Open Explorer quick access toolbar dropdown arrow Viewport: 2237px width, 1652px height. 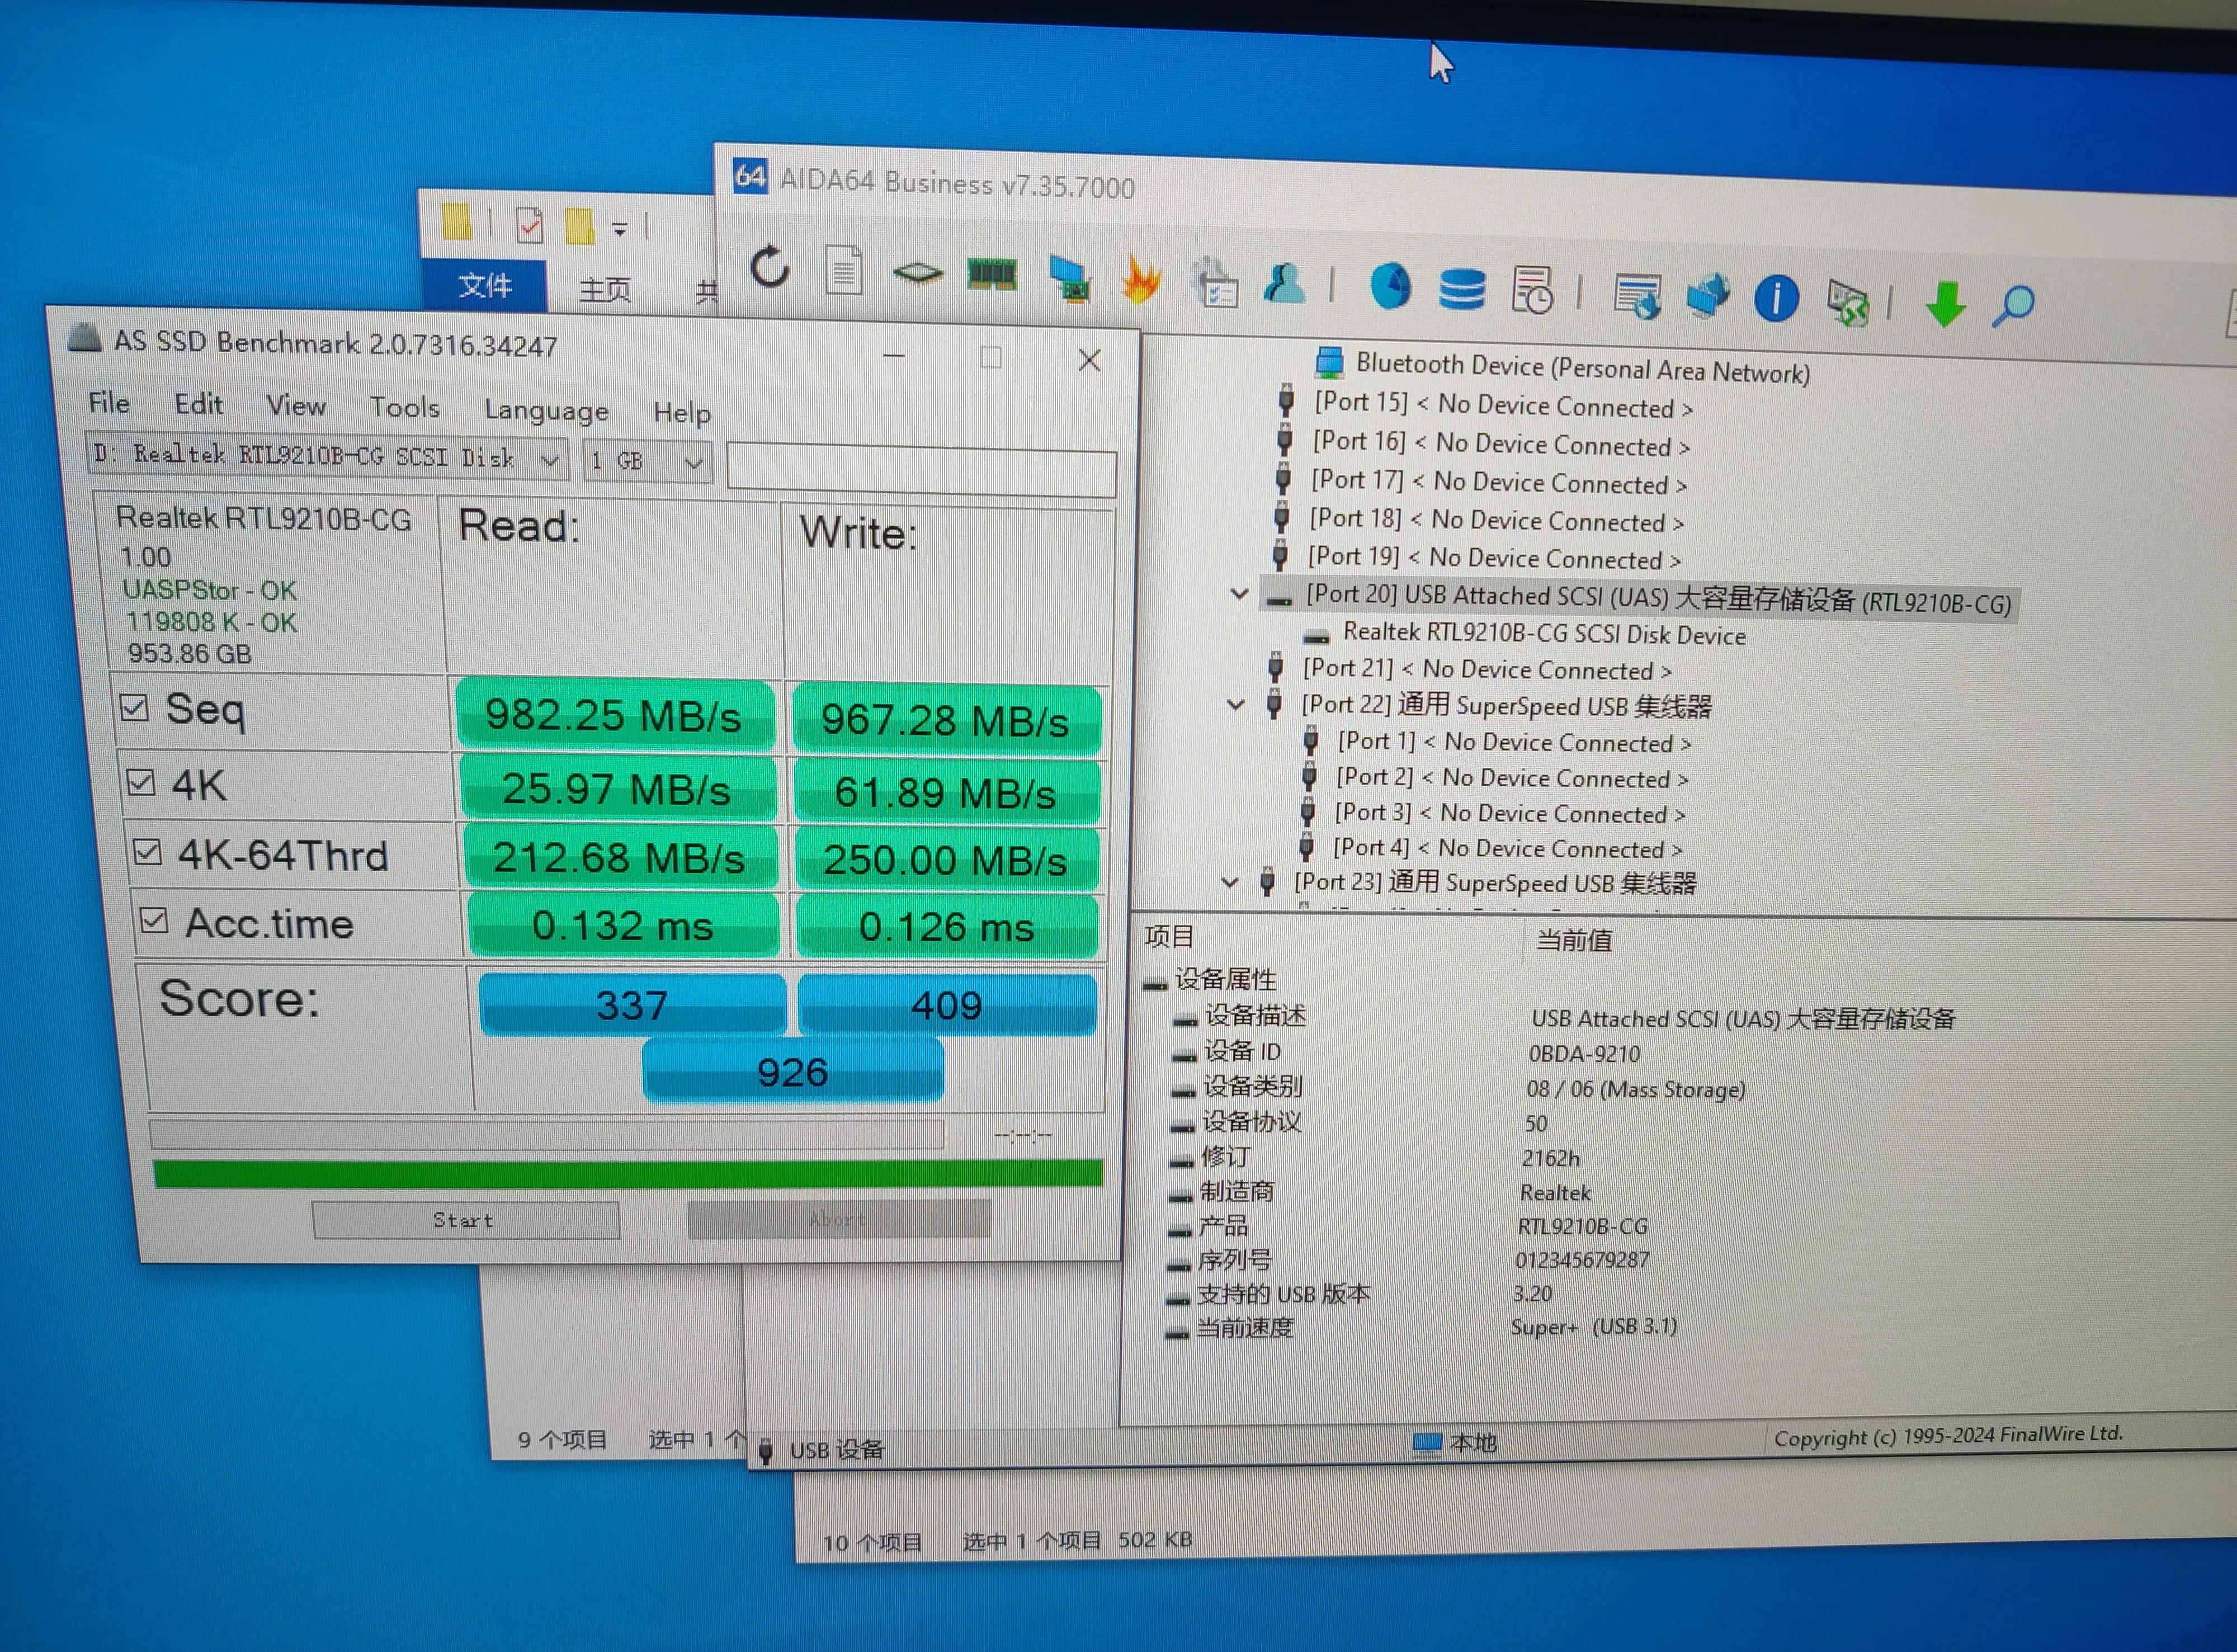coord(621,229)
